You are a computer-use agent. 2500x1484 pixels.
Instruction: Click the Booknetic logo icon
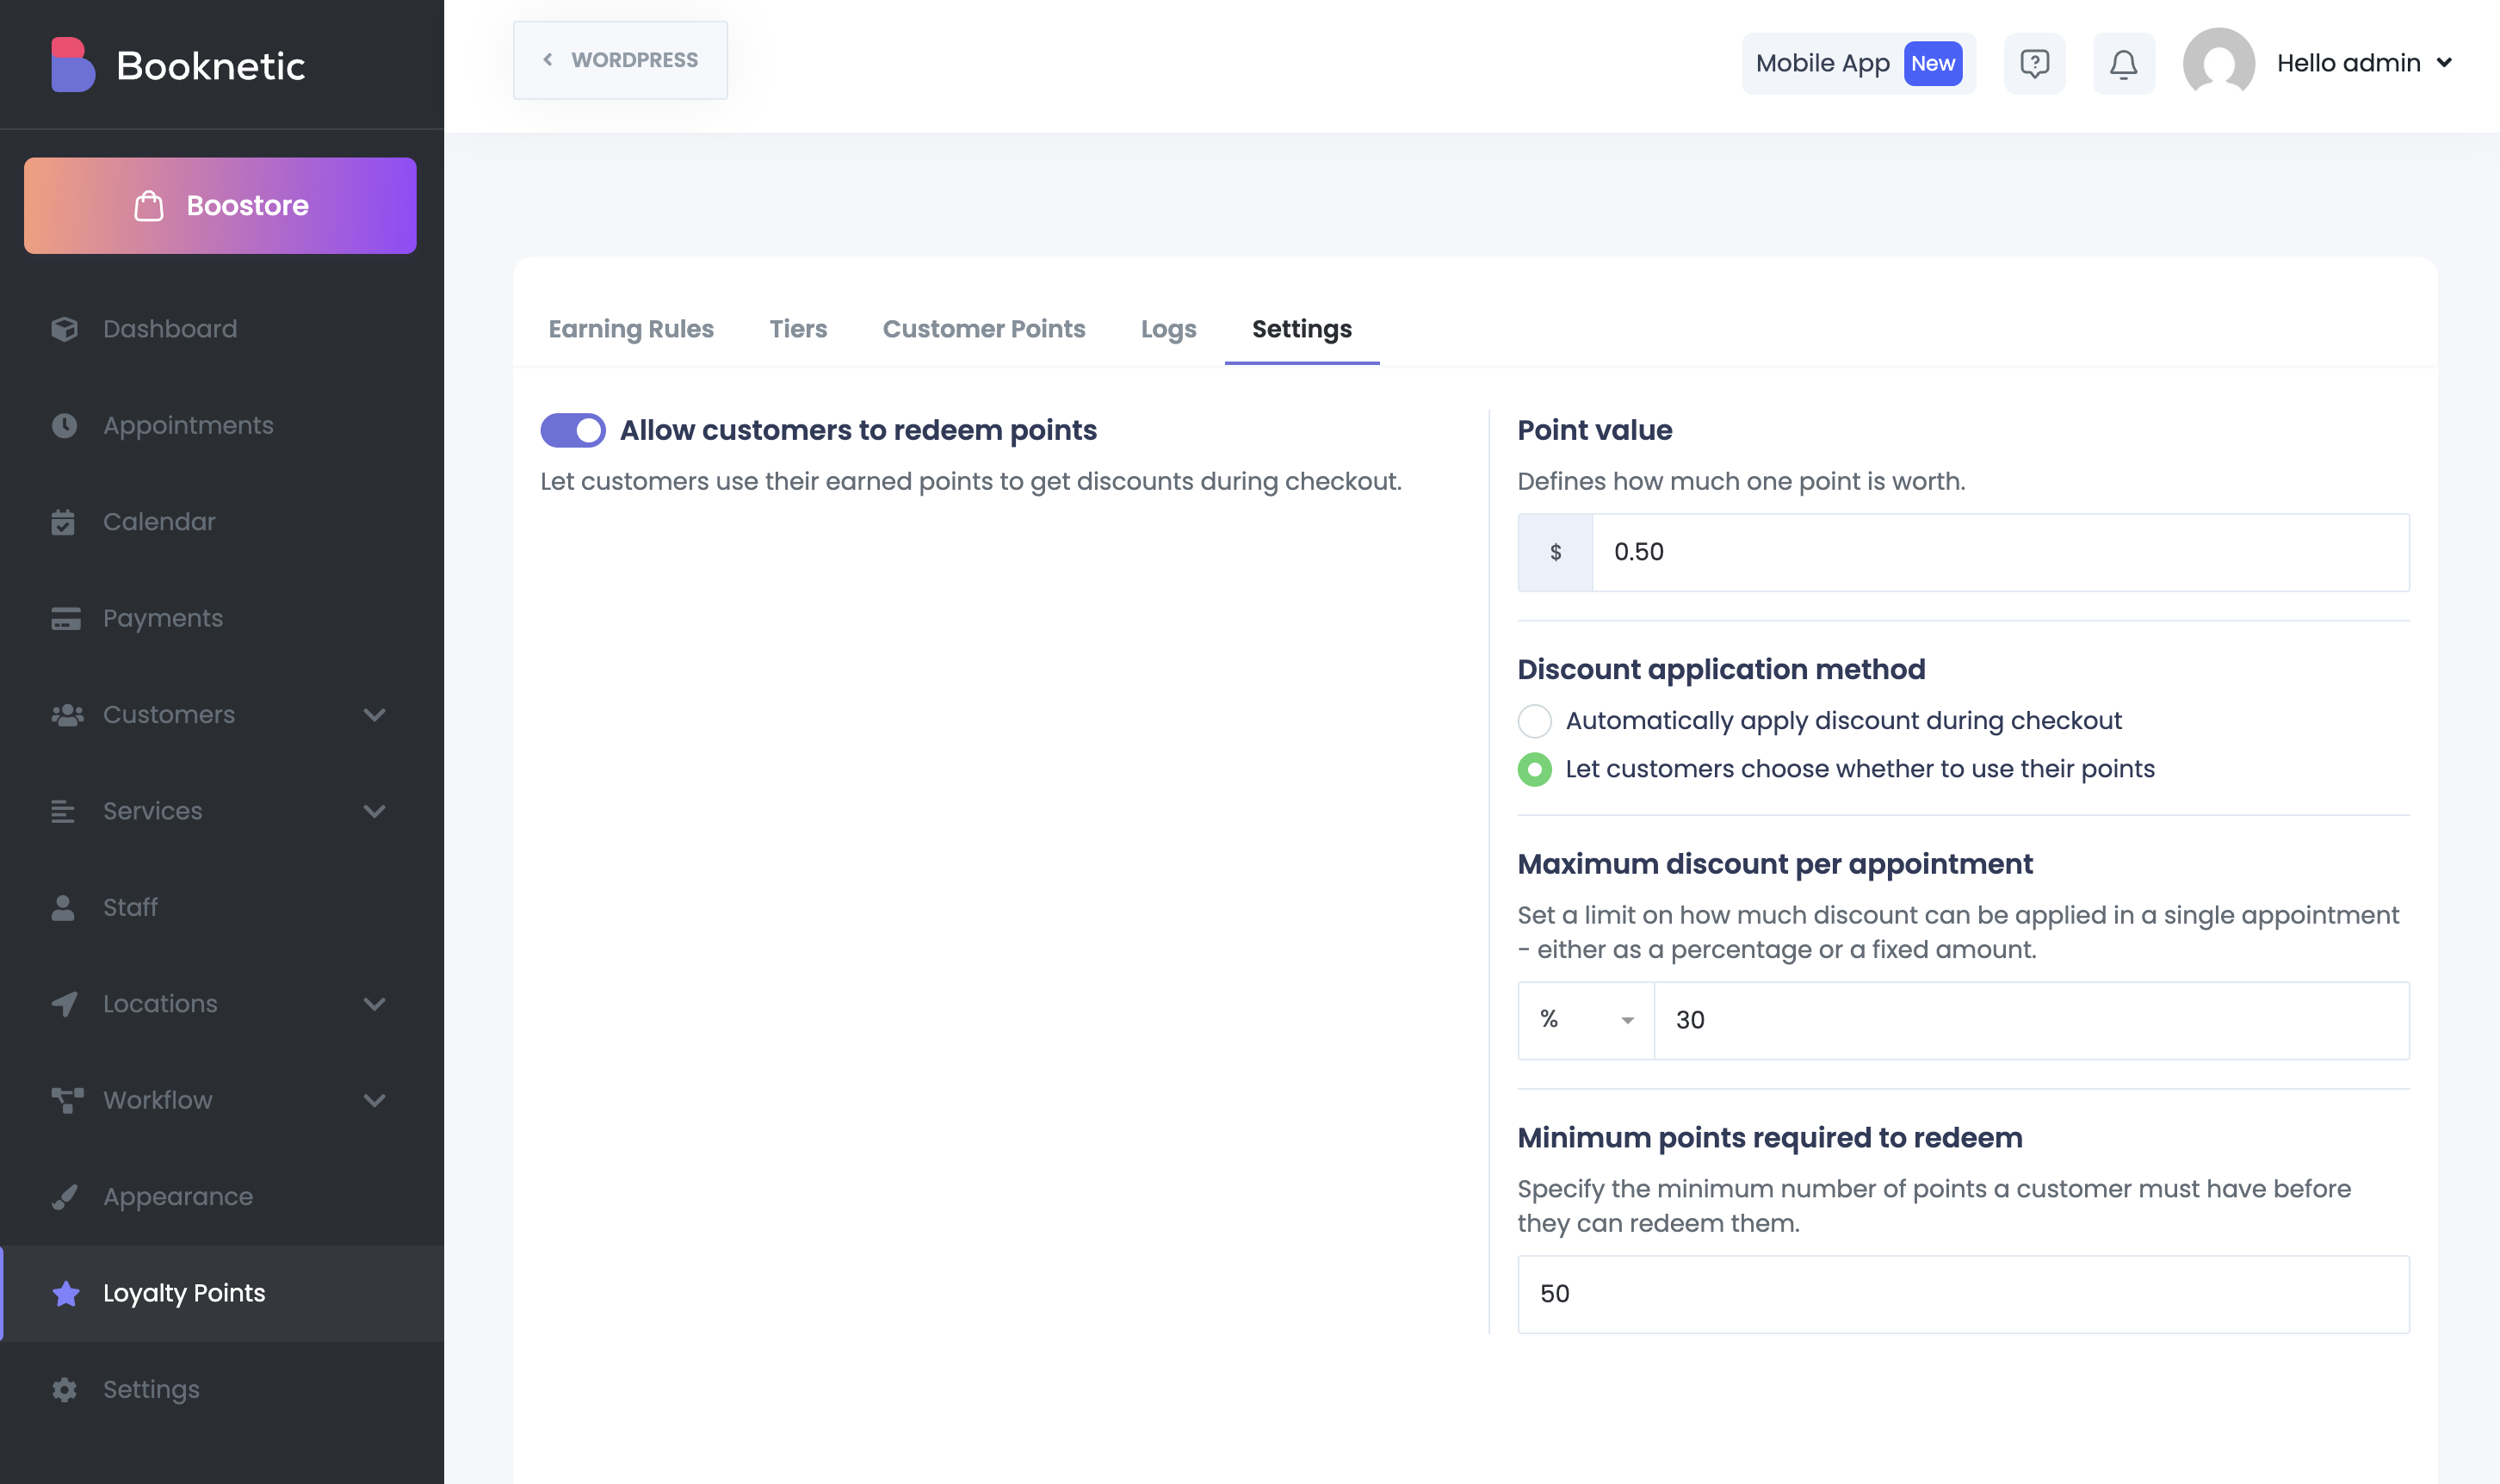(x=73, y=65)
